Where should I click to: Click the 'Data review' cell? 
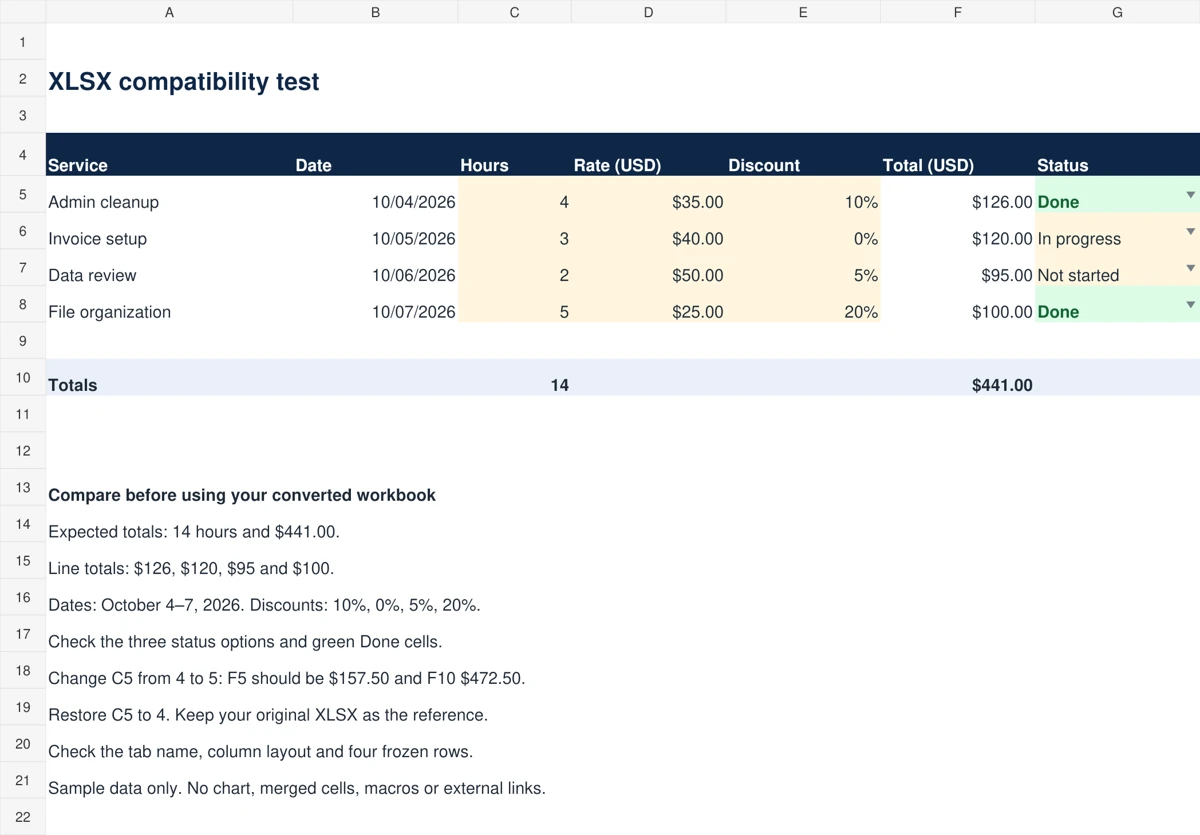coord(169,268)
